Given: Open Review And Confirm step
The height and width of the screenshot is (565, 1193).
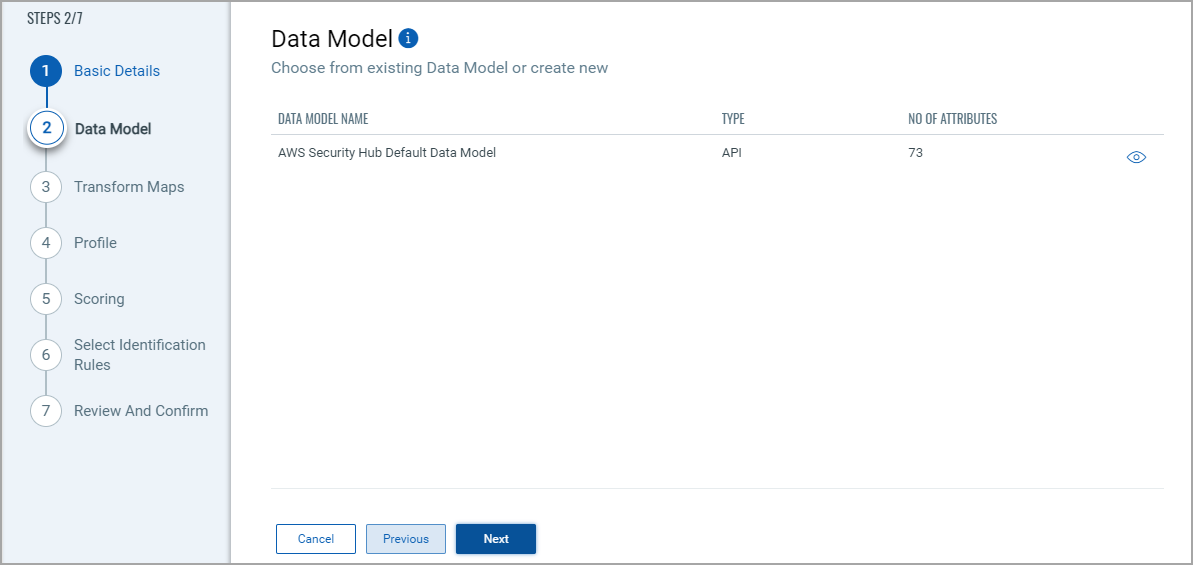Looking at the screenshot, I should click(x=141, y=411).
